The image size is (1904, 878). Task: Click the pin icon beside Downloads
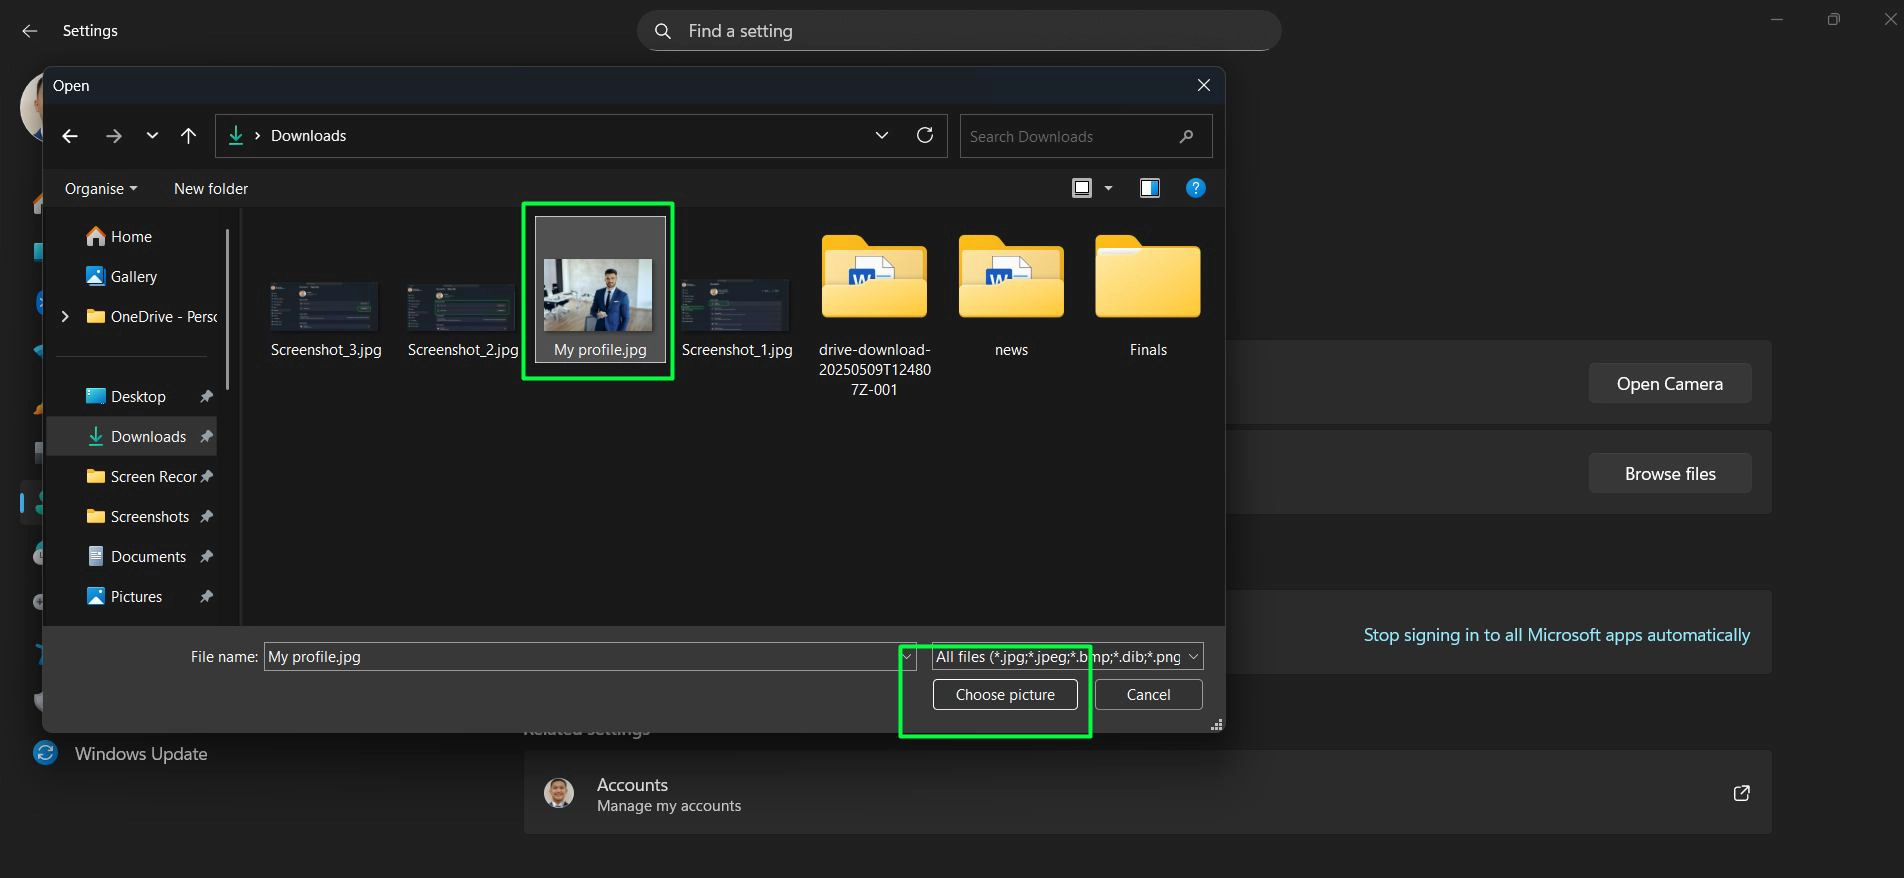(x=206, y=436)
